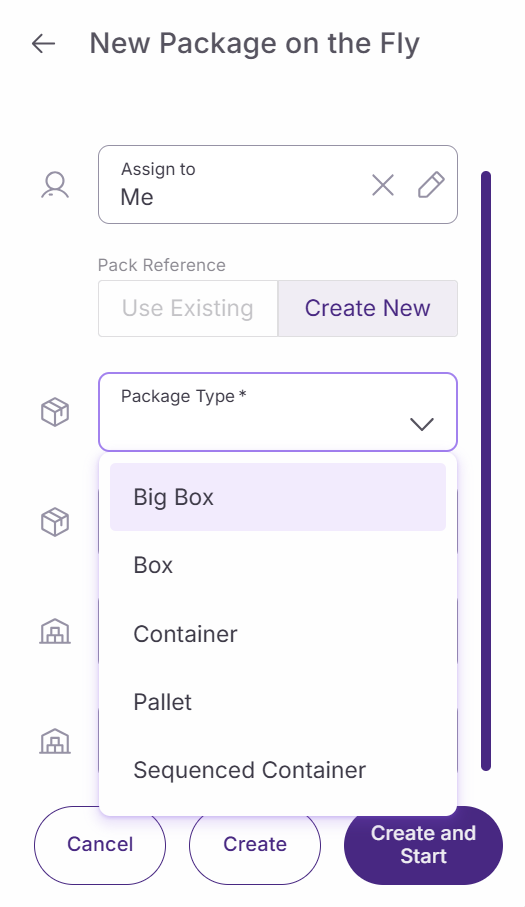
Task: Go back using the left arrow
Action: pos(43,43)
